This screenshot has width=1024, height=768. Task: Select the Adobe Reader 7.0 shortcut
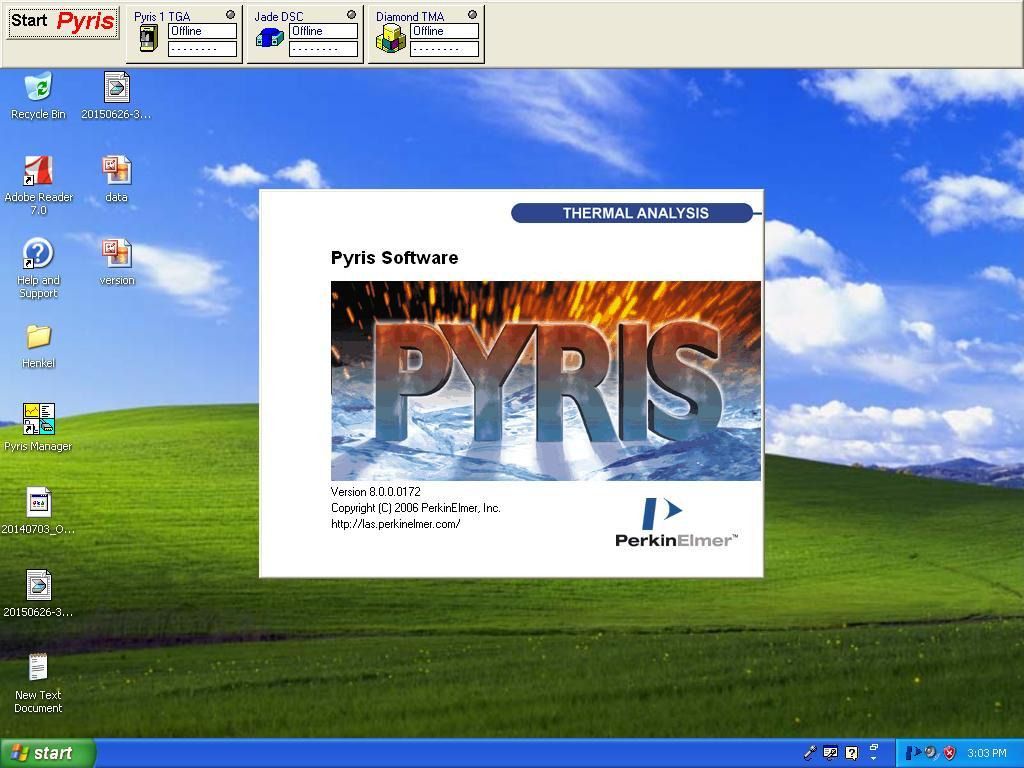pos(38,171)
